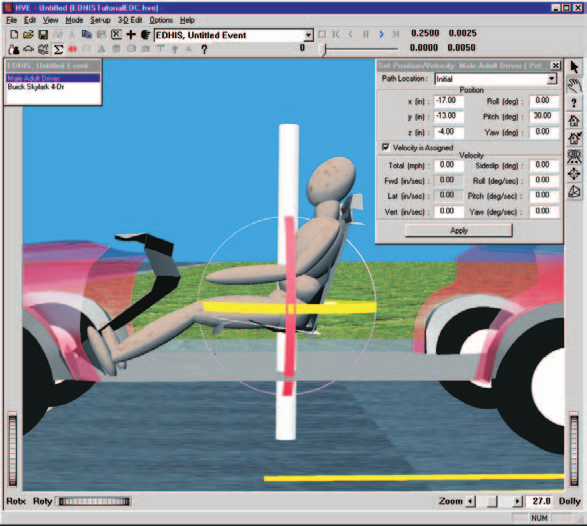Open the Help menu
The height and width of the screenshot is (526, 587).
pos(187,20)
